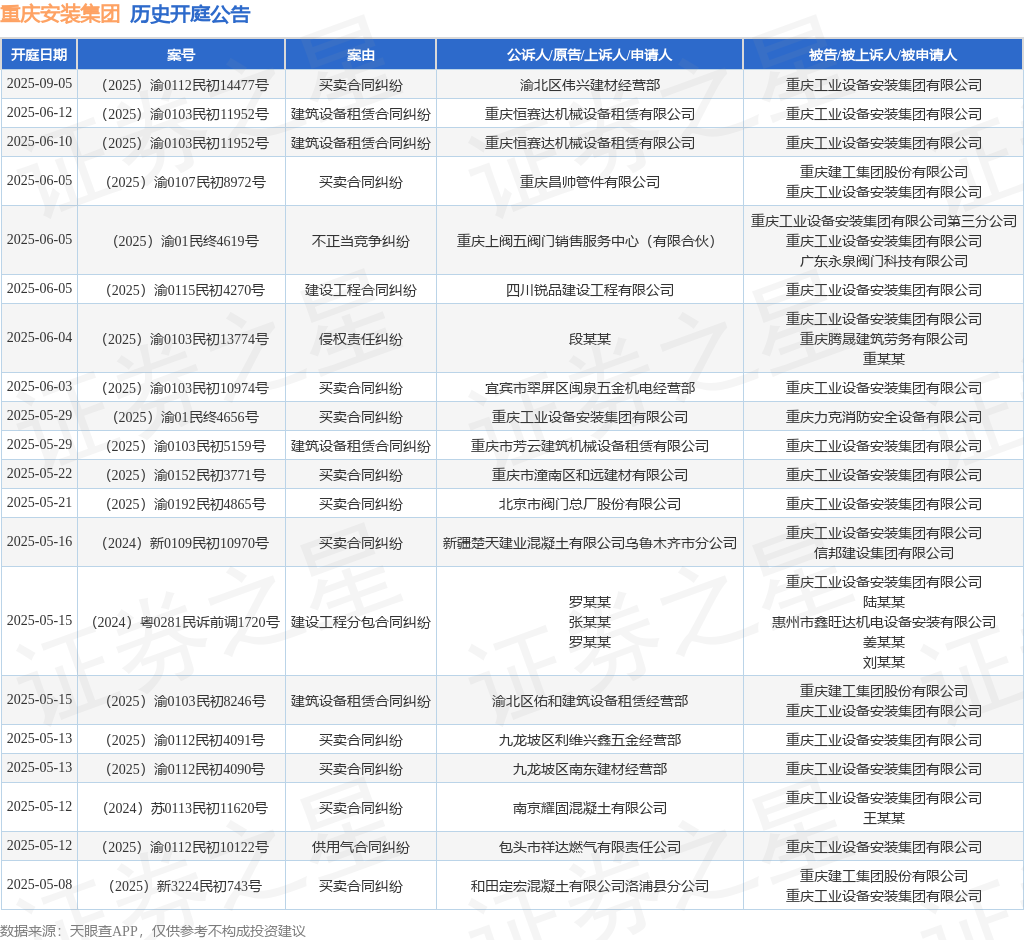Click the 历史开庭公告 heading
Image resolution: width=1024 pixels, height=940 pixels.
(190, 14)
